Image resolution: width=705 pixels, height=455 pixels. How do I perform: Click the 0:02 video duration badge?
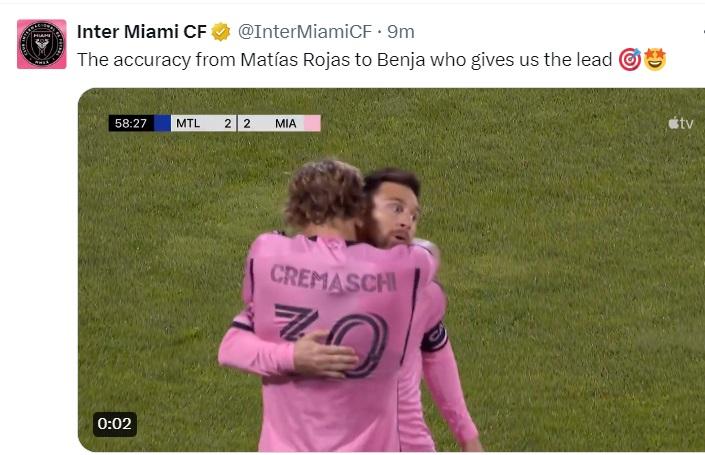[115, 424]
